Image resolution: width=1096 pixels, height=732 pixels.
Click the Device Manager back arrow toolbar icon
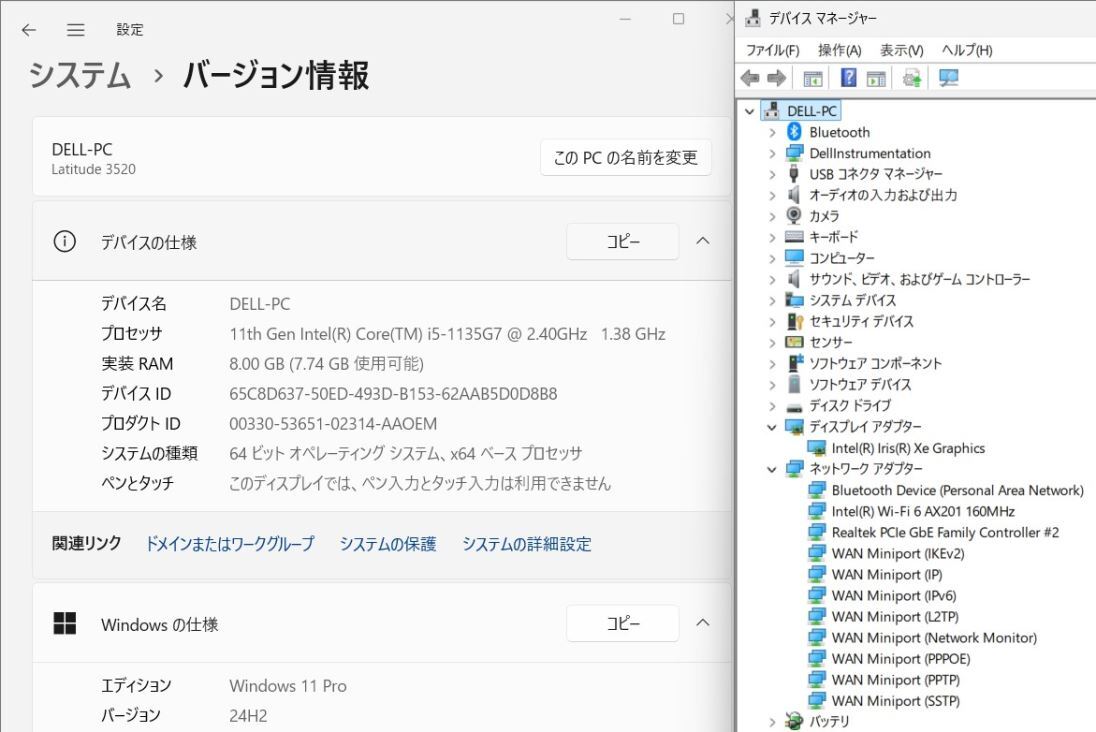click(750, 78)
